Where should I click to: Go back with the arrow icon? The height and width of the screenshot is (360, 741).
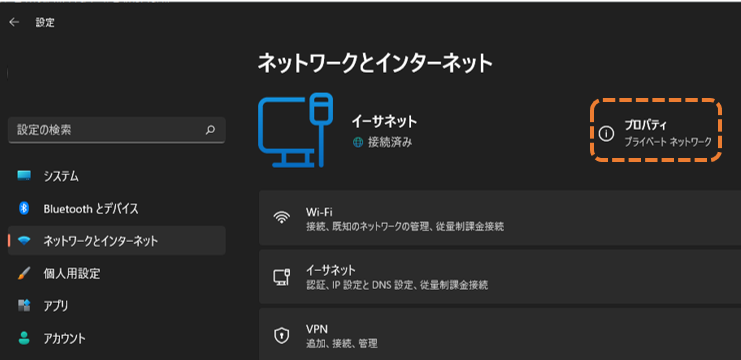pos(14,22)
